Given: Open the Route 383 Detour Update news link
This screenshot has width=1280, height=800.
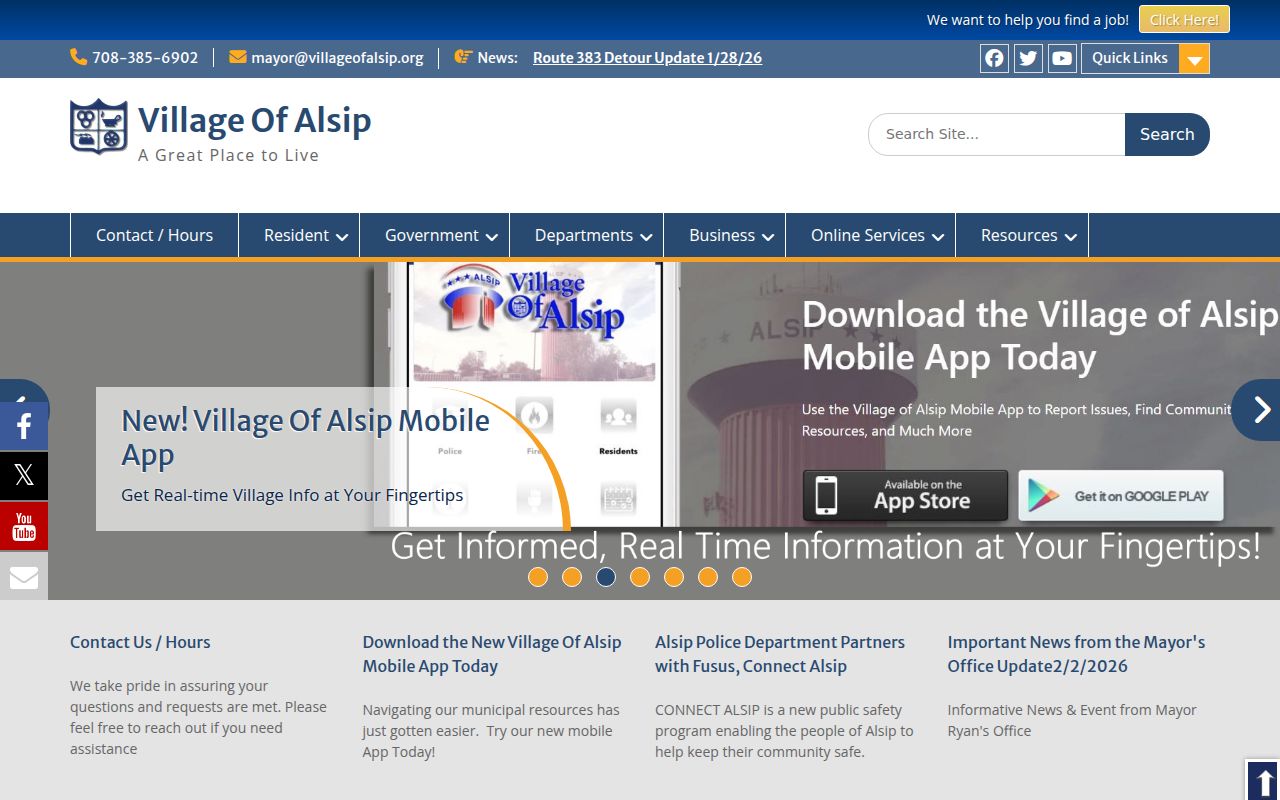Looking at the screenshot, I should 647,58.
